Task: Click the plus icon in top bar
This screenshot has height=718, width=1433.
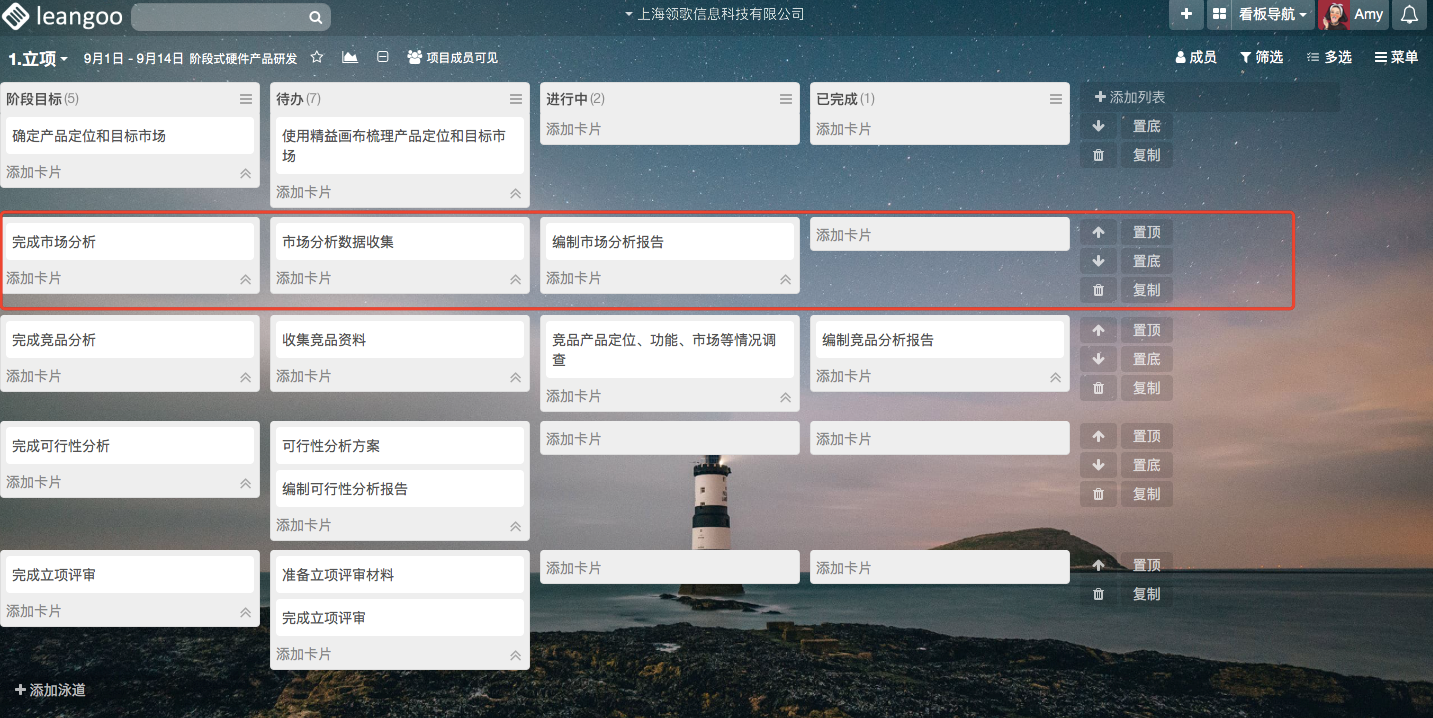Action: pos(1186,14)
